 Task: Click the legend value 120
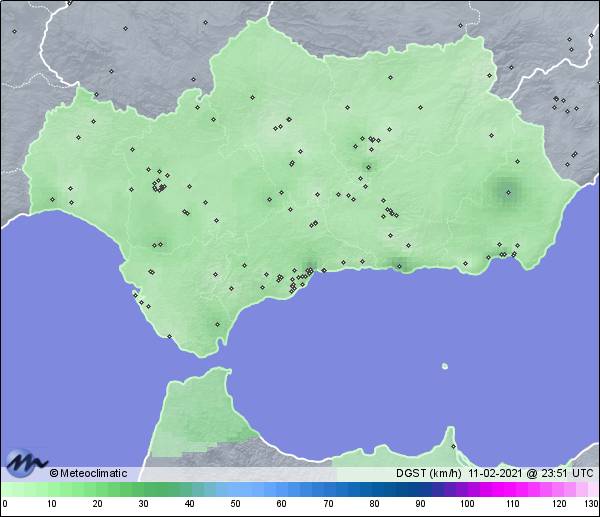[x=559, y=504]
